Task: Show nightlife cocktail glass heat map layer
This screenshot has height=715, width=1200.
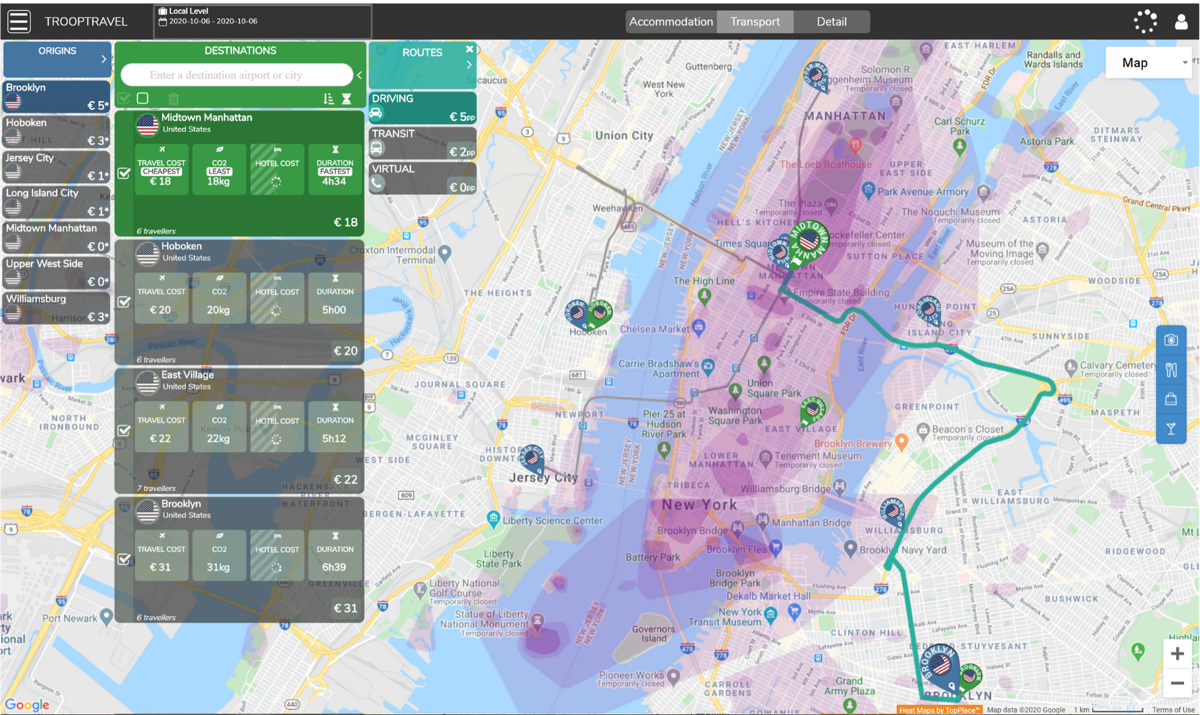Action: coord(1171,429)
